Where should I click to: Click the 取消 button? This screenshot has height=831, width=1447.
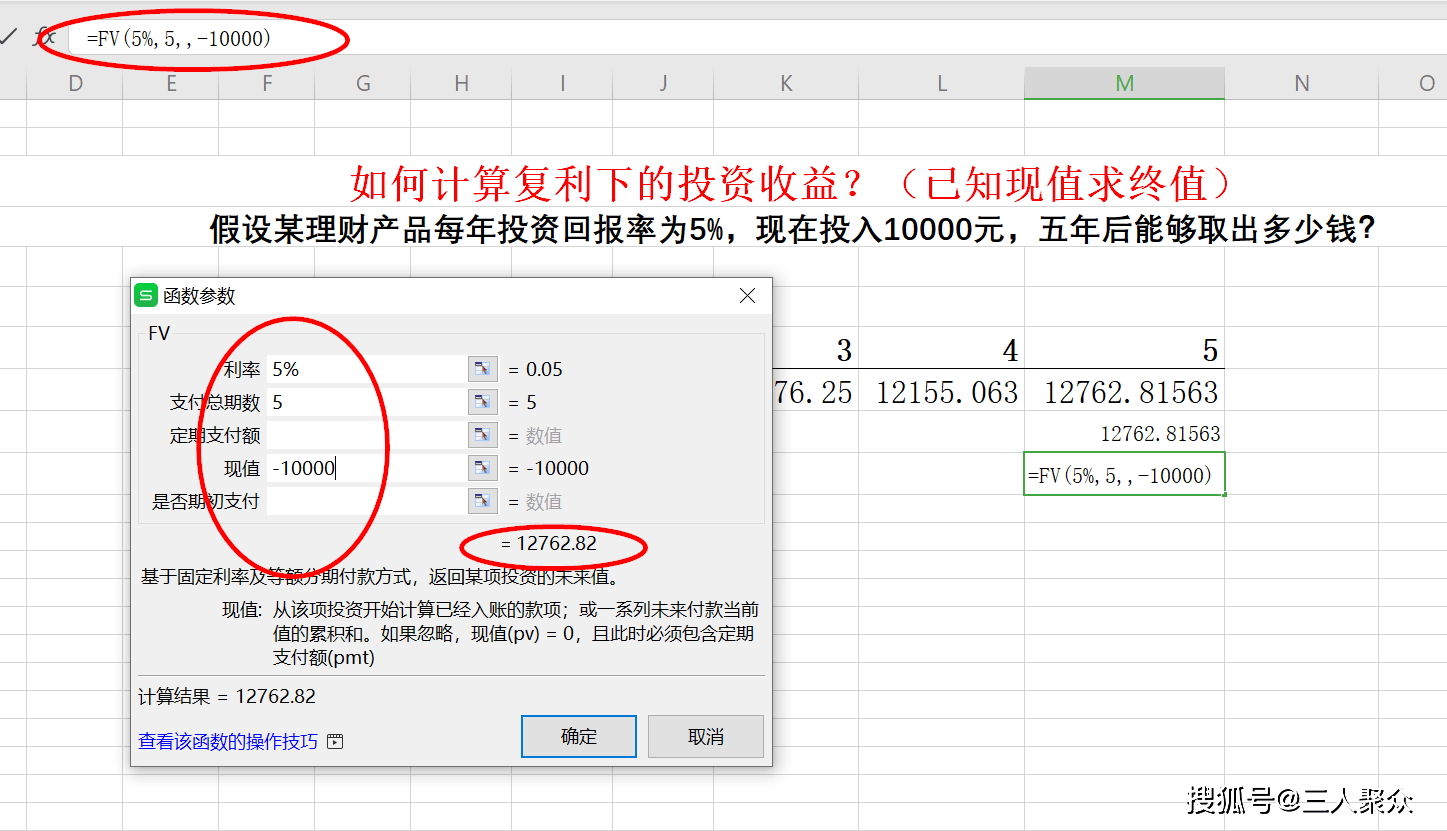point(706,737)
